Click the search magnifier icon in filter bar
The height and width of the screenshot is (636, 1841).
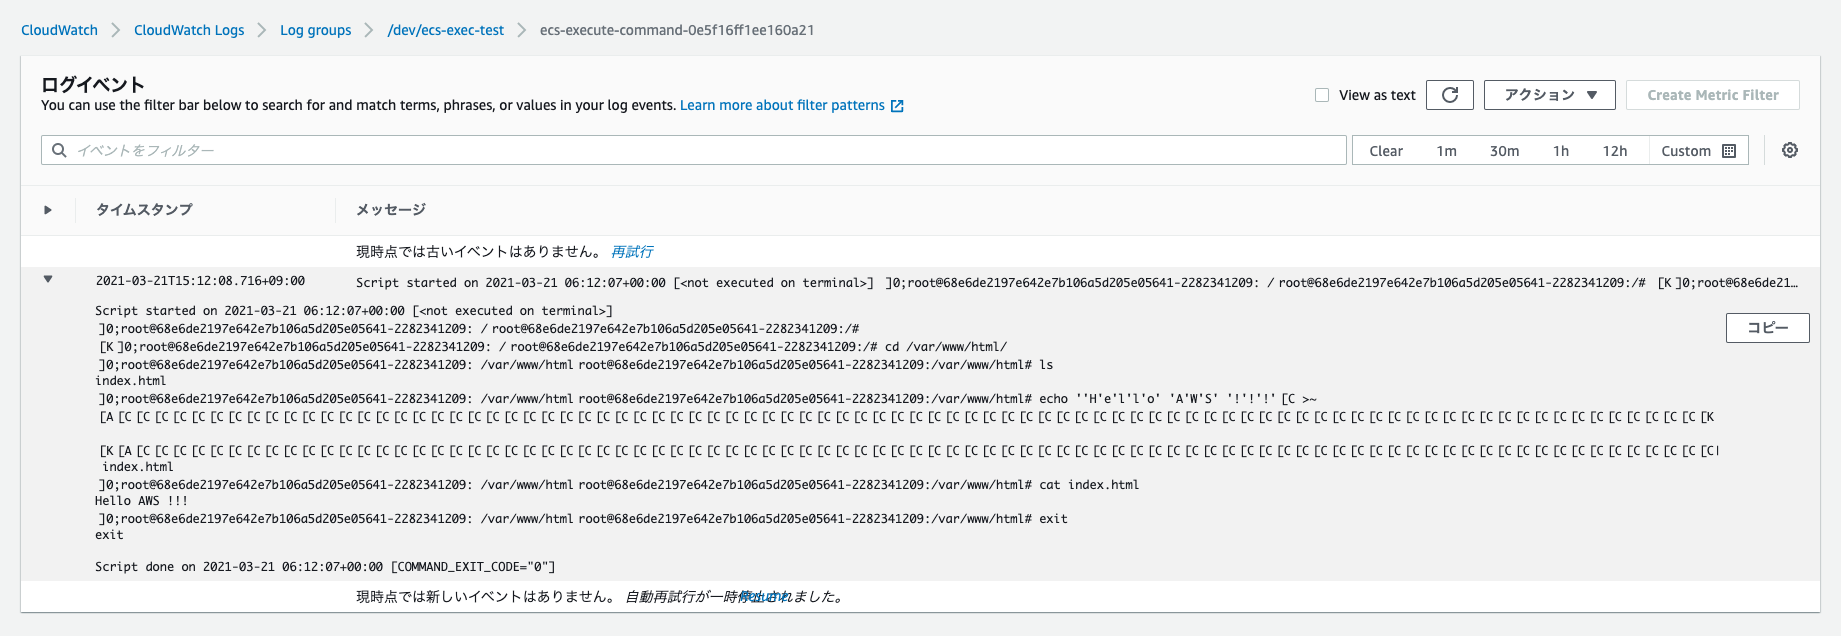(x=59, y=150)
